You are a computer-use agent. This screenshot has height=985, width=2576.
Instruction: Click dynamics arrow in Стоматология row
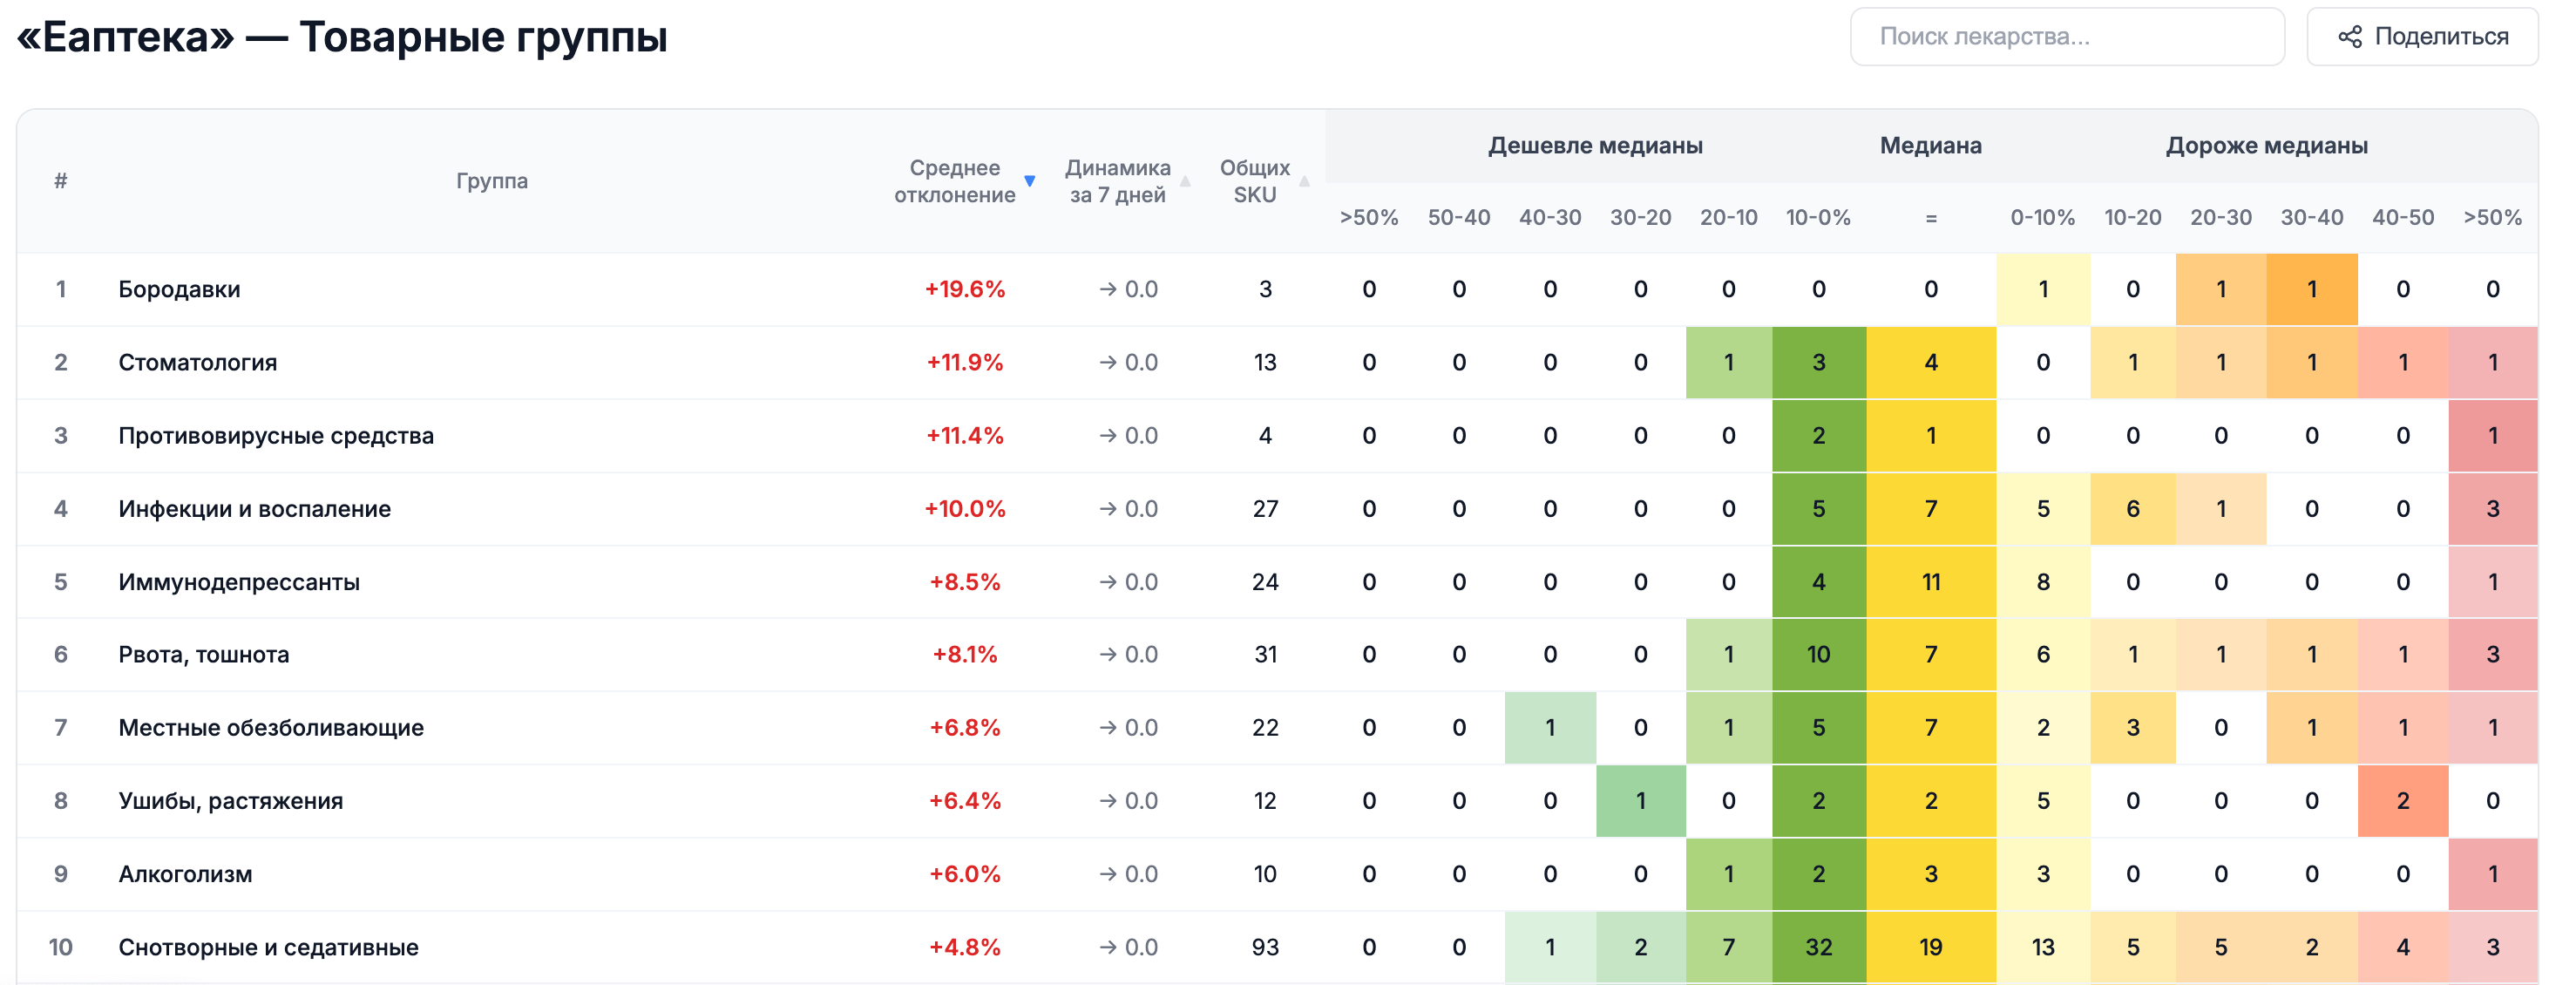coord(1107,362)
